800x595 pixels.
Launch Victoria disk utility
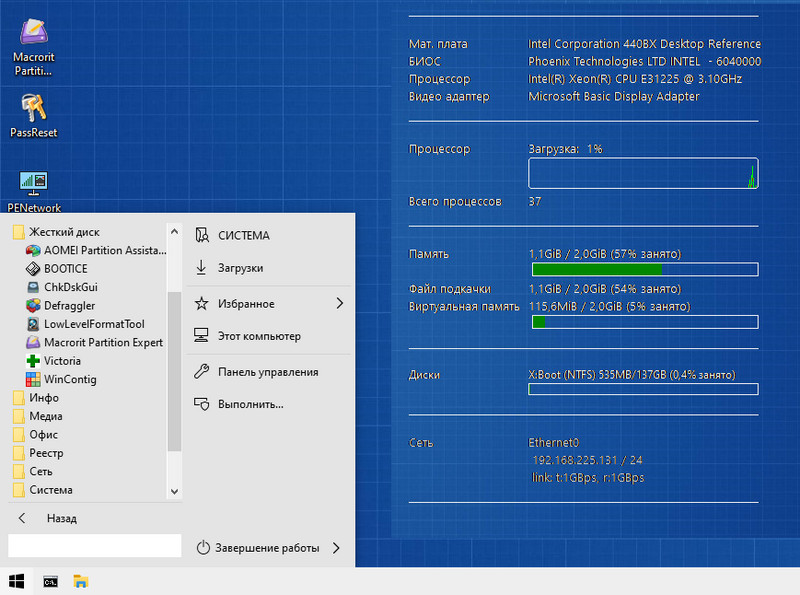pyautogui.click(x=54, y=361)
